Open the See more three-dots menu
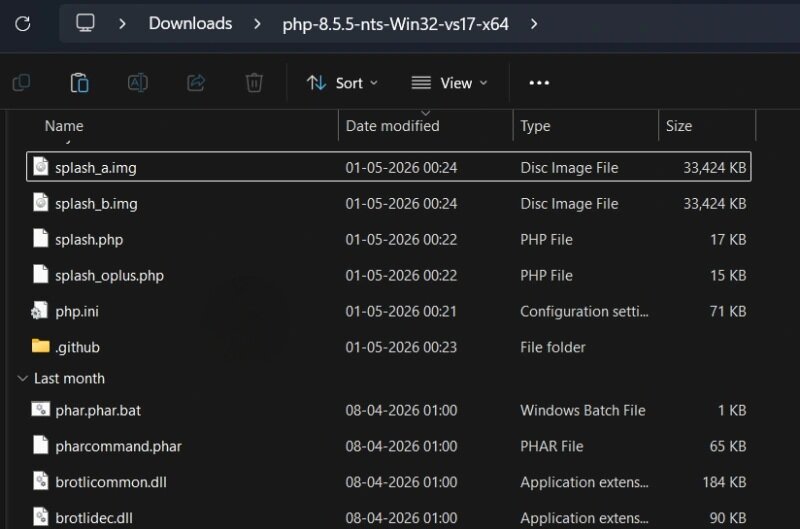 tap(539, 83)
